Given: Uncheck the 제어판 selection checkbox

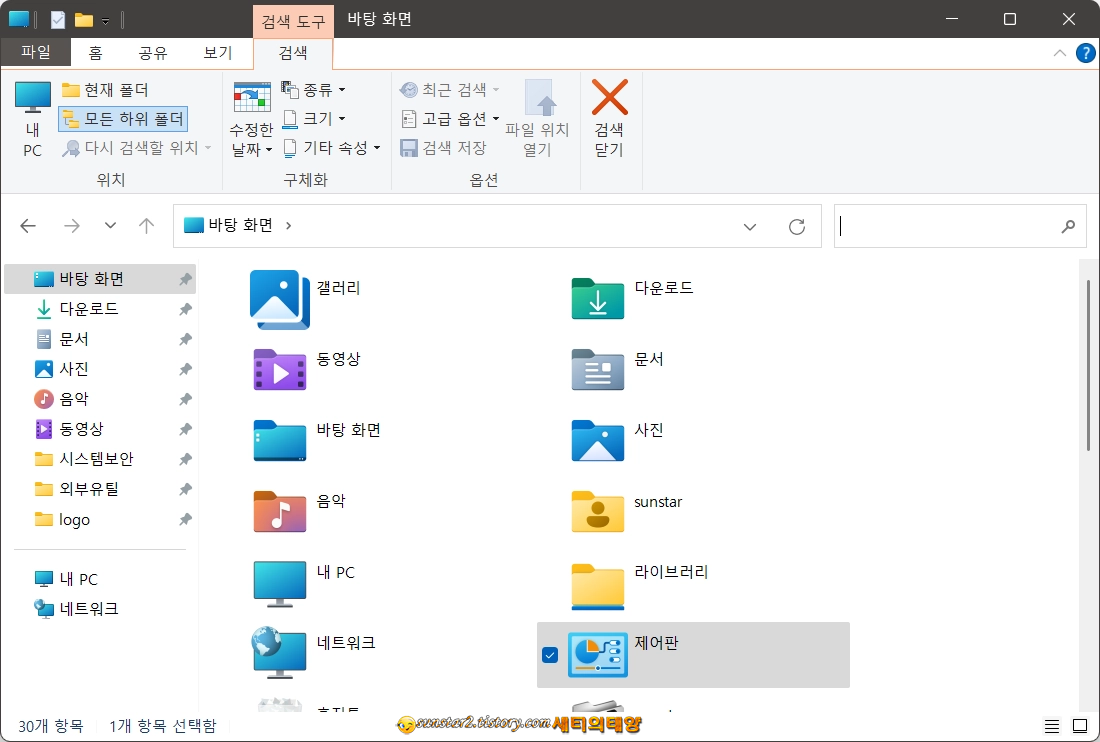Looking at the screenshot, I should click(551, 655).
